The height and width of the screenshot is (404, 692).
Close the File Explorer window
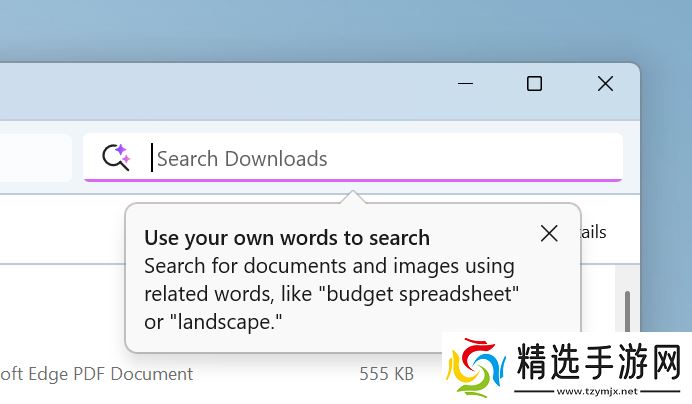click(605, 84)
